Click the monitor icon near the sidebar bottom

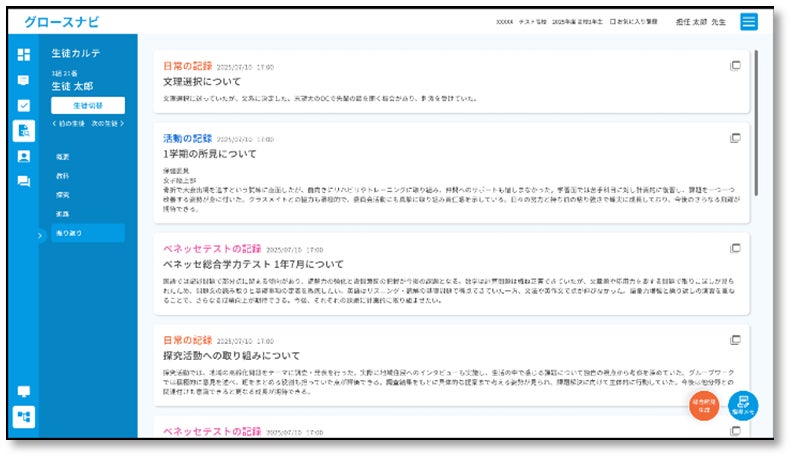pyautogui.click(x=24, y=392)
